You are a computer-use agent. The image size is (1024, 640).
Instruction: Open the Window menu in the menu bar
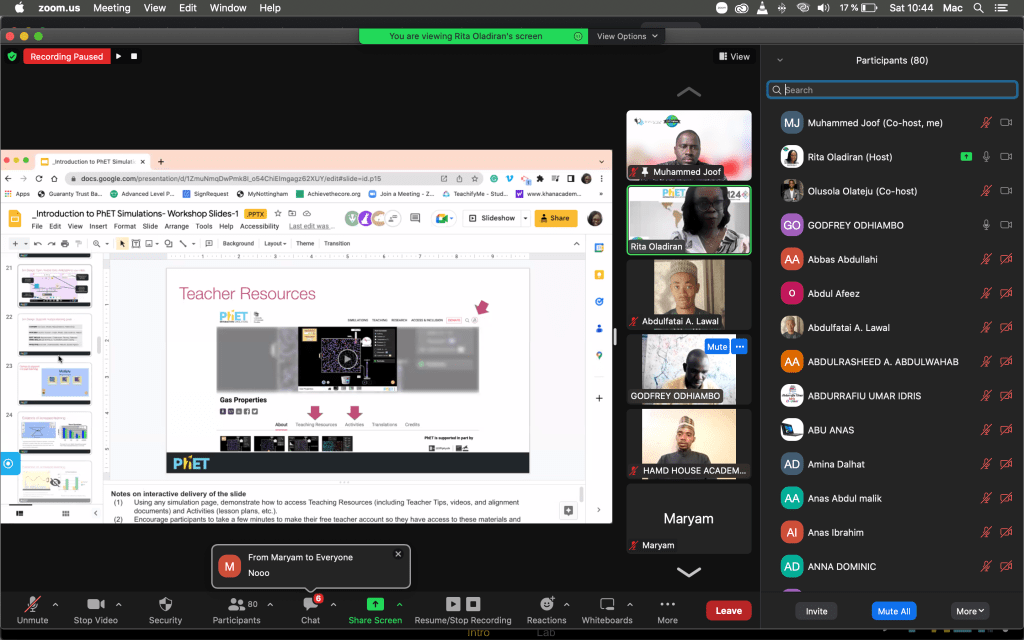point(228,8)
